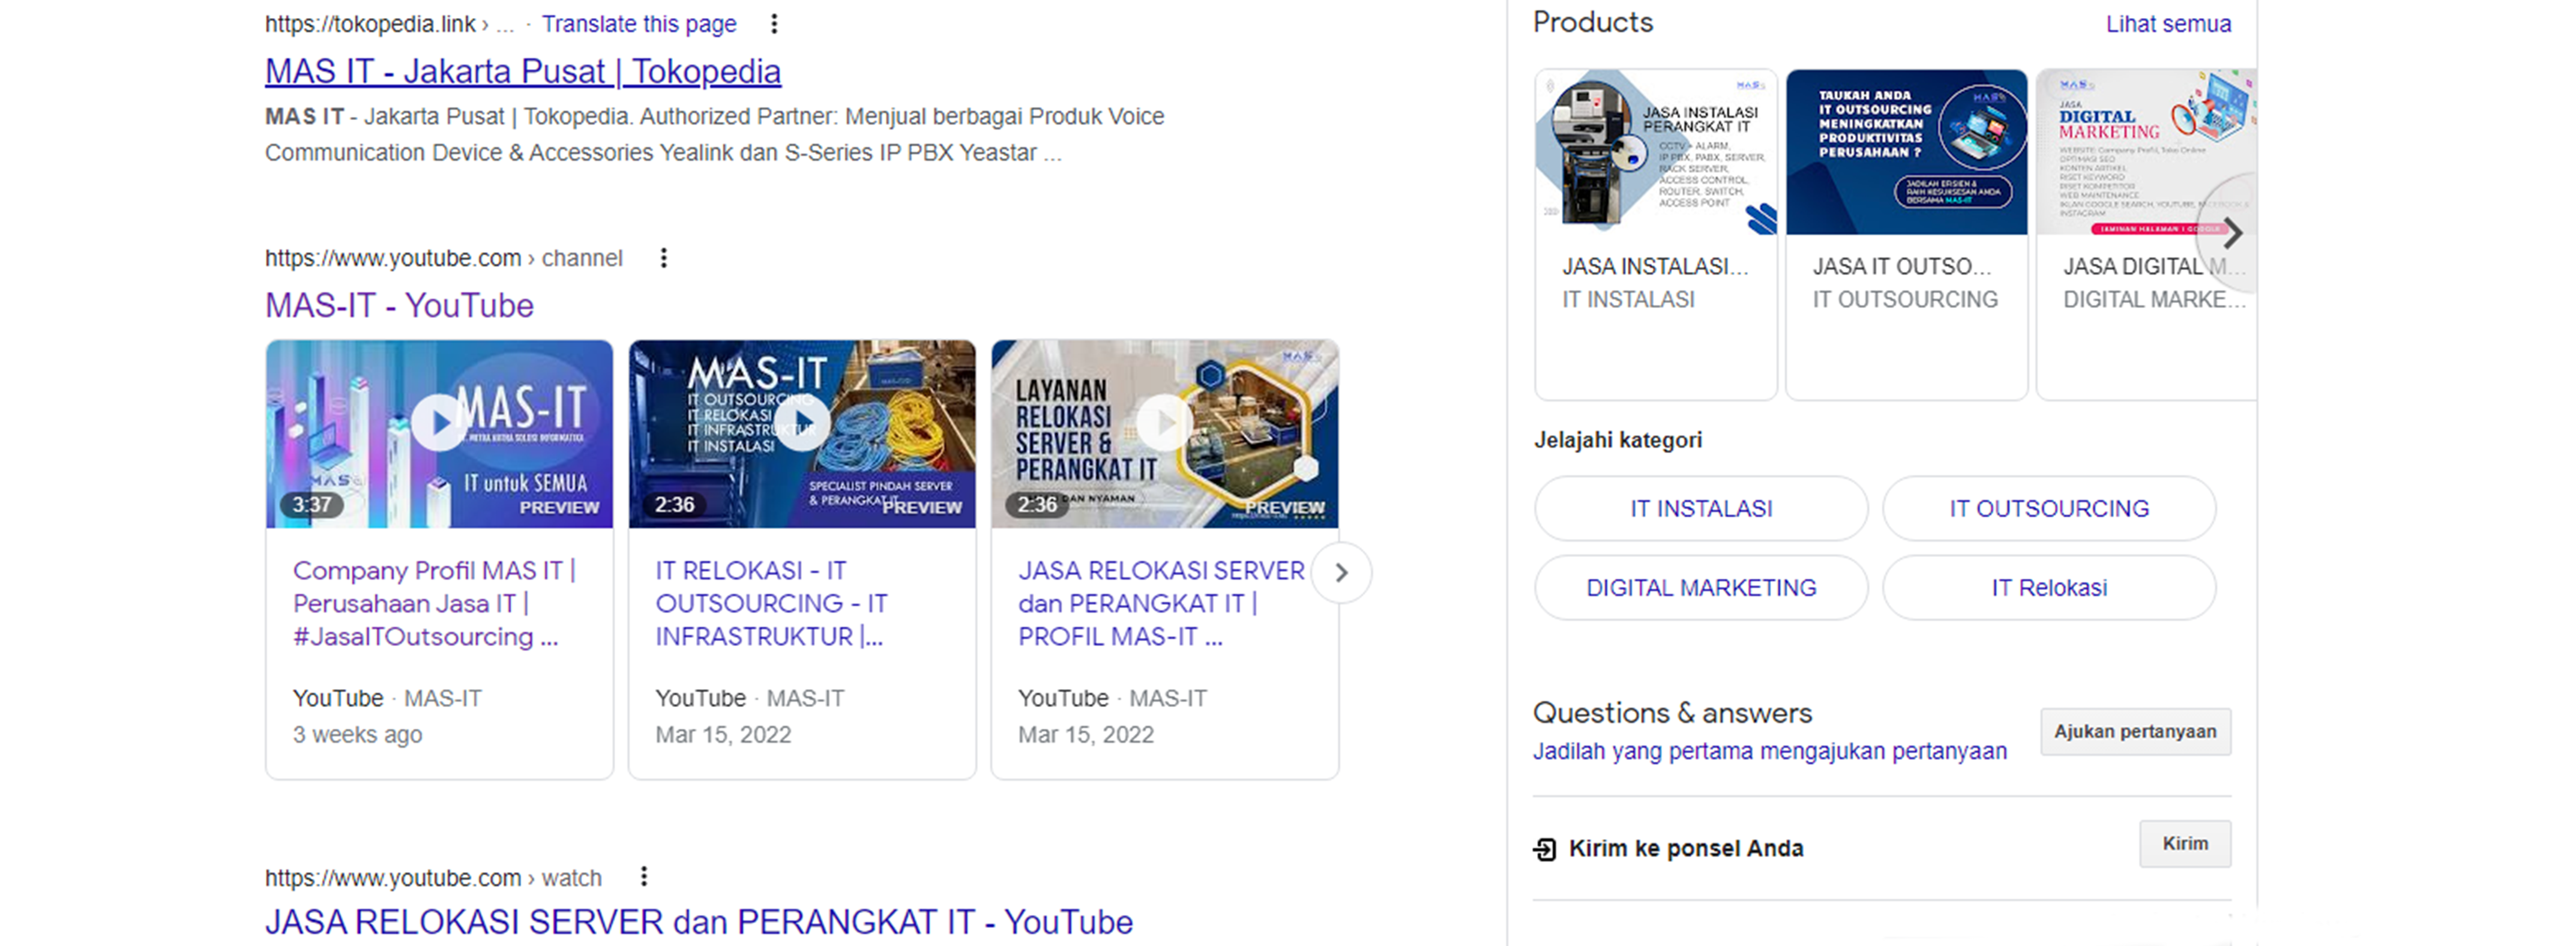This screenshot has height=946, width=2576.
Task: Click the JASA INSTALASI product title text
Action: [x=1655, y=266]
